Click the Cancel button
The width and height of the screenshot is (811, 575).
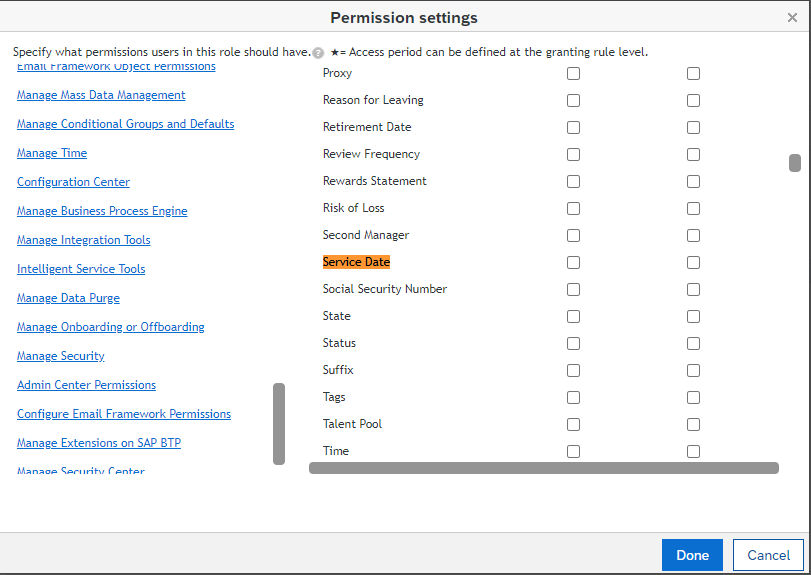pyautogui.click(x=768, y=555)
